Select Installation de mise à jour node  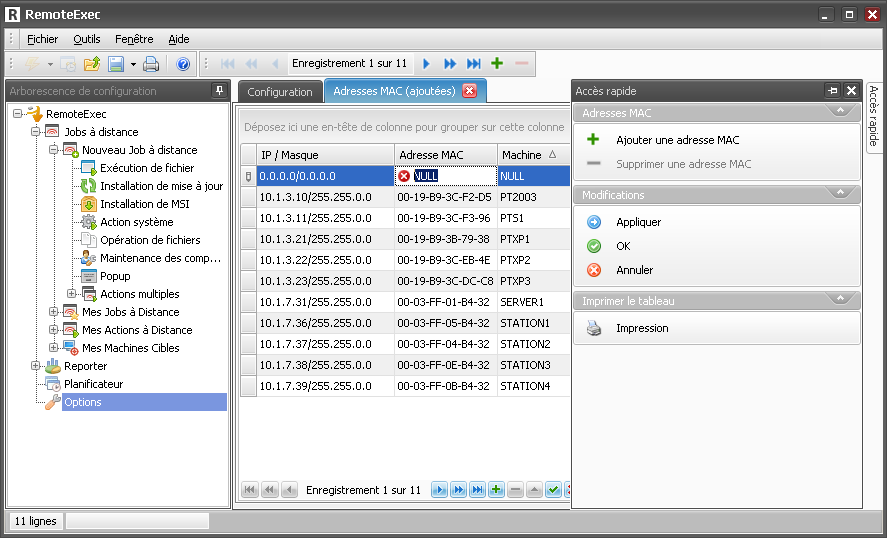[x=161, y=186]
